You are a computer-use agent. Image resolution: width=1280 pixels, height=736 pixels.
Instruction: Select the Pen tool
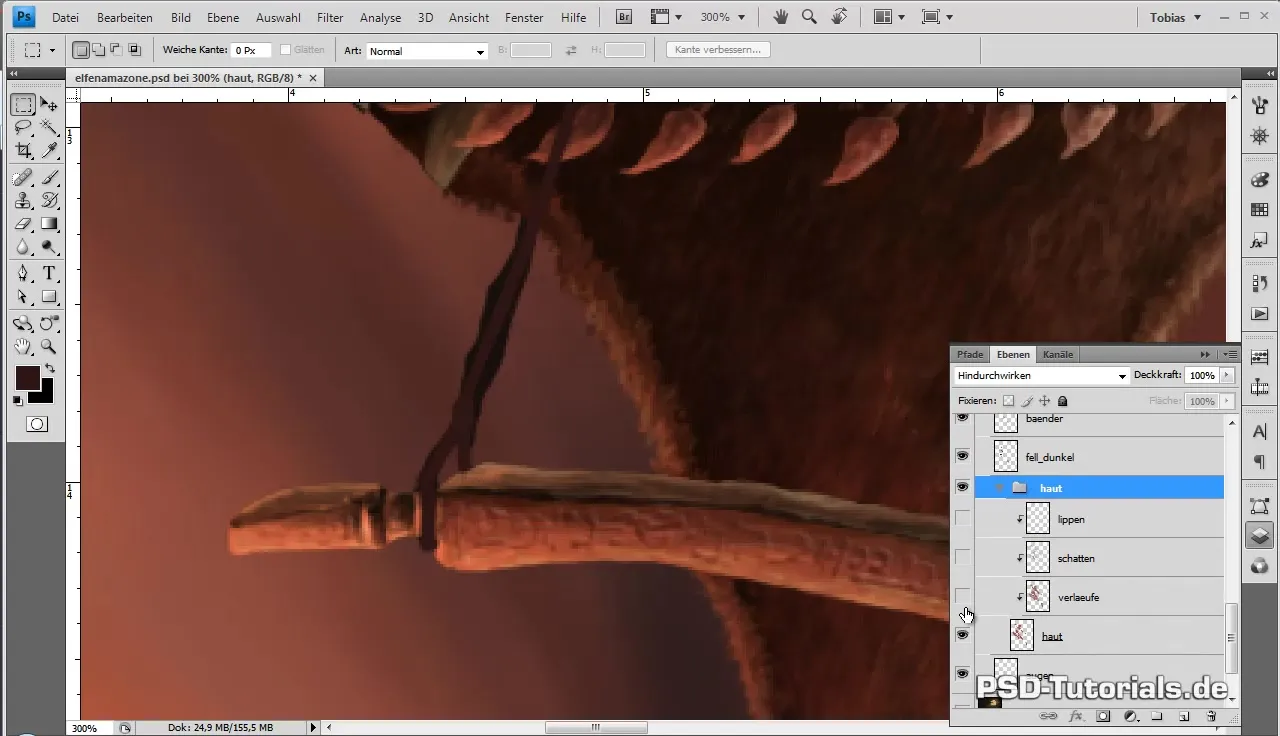pos(23,274)
